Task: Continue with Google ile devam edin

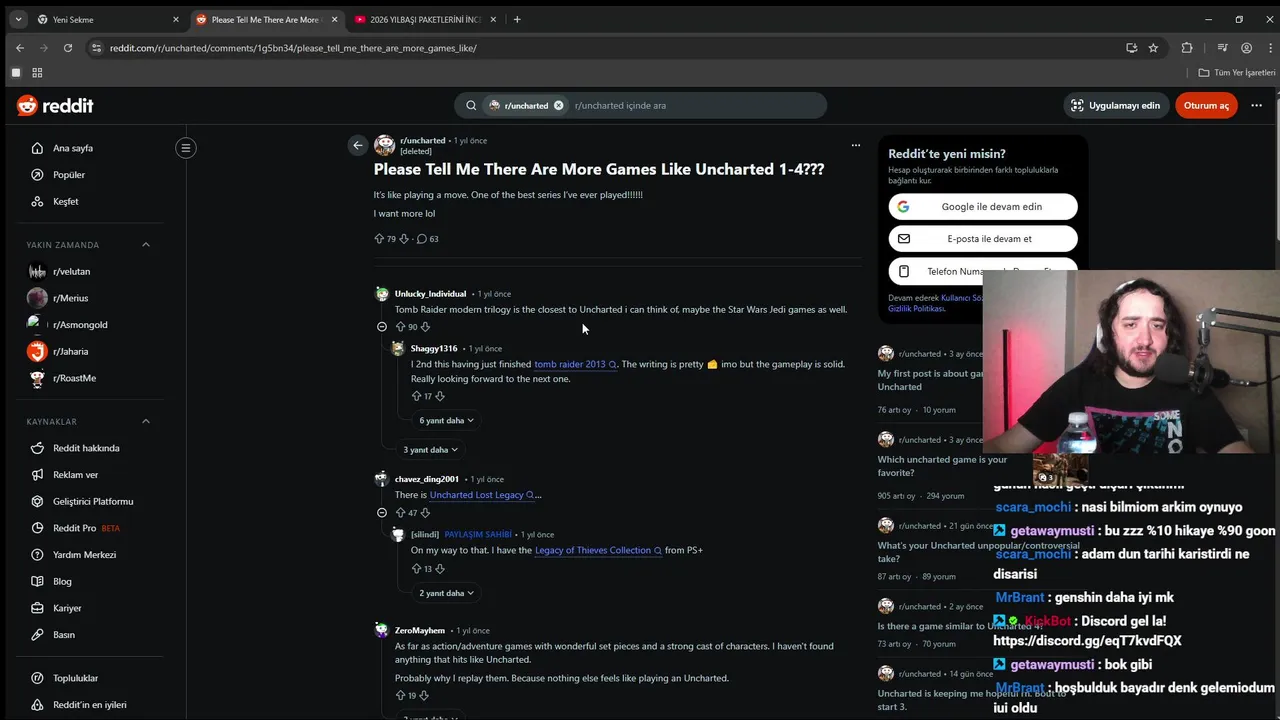Action: point(983,207)
